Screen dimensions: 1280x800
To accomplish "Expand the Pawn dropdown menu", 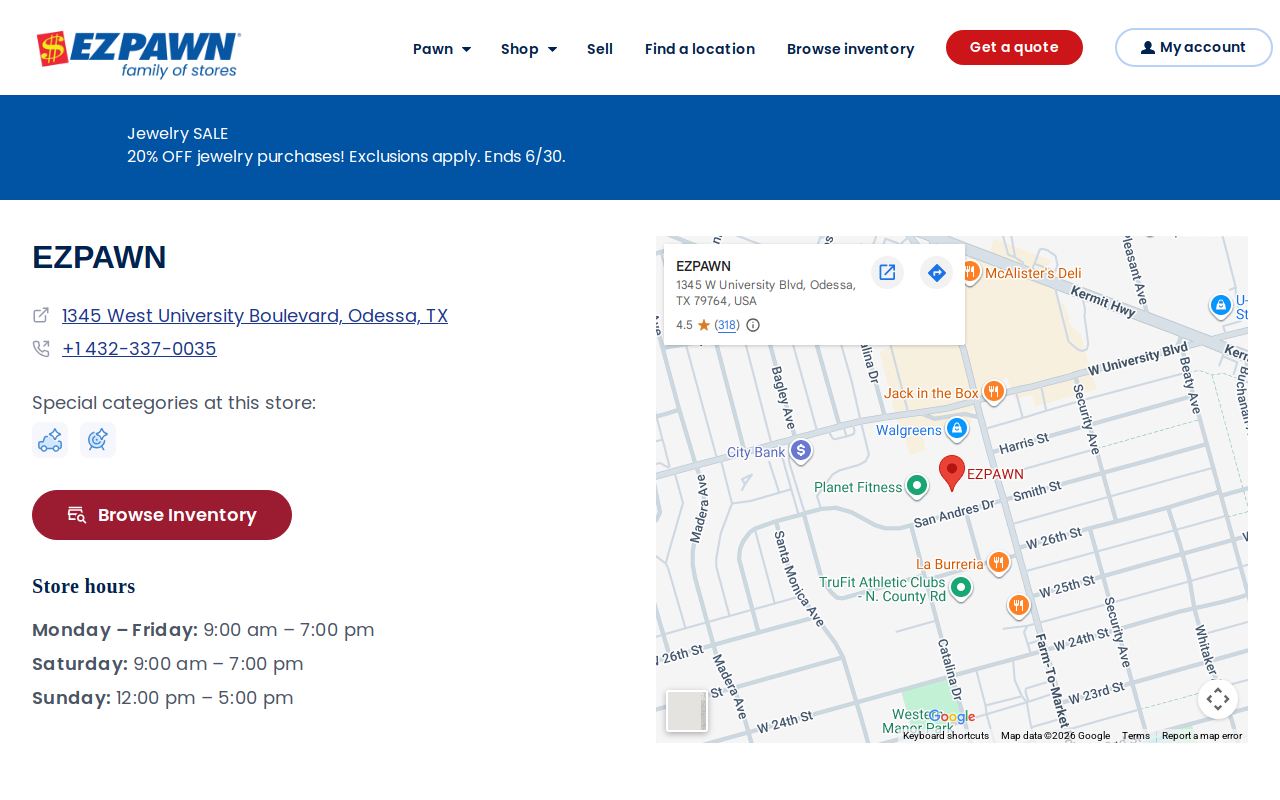I will pyautogui.click(x=442, y=49).
